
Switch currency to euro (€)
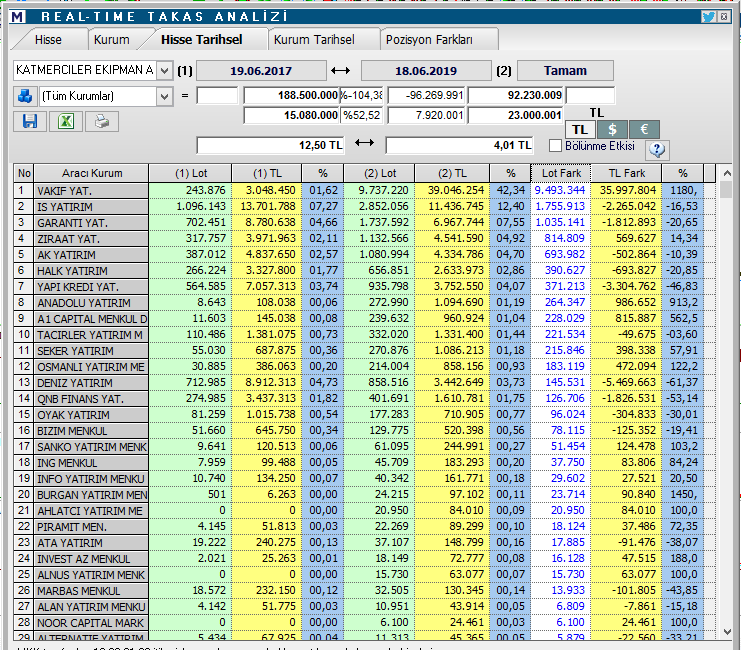click(x=644, y=130)
